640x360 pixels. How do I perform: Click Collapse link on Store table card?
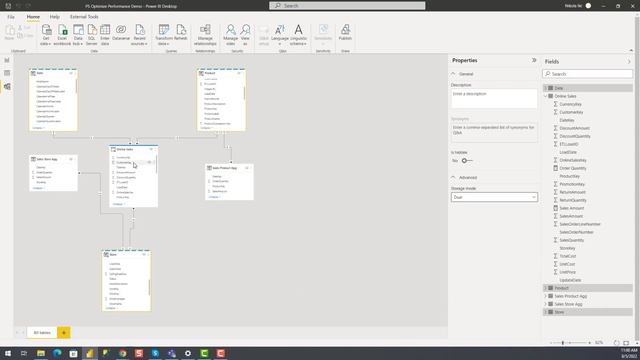click(111, 308)
